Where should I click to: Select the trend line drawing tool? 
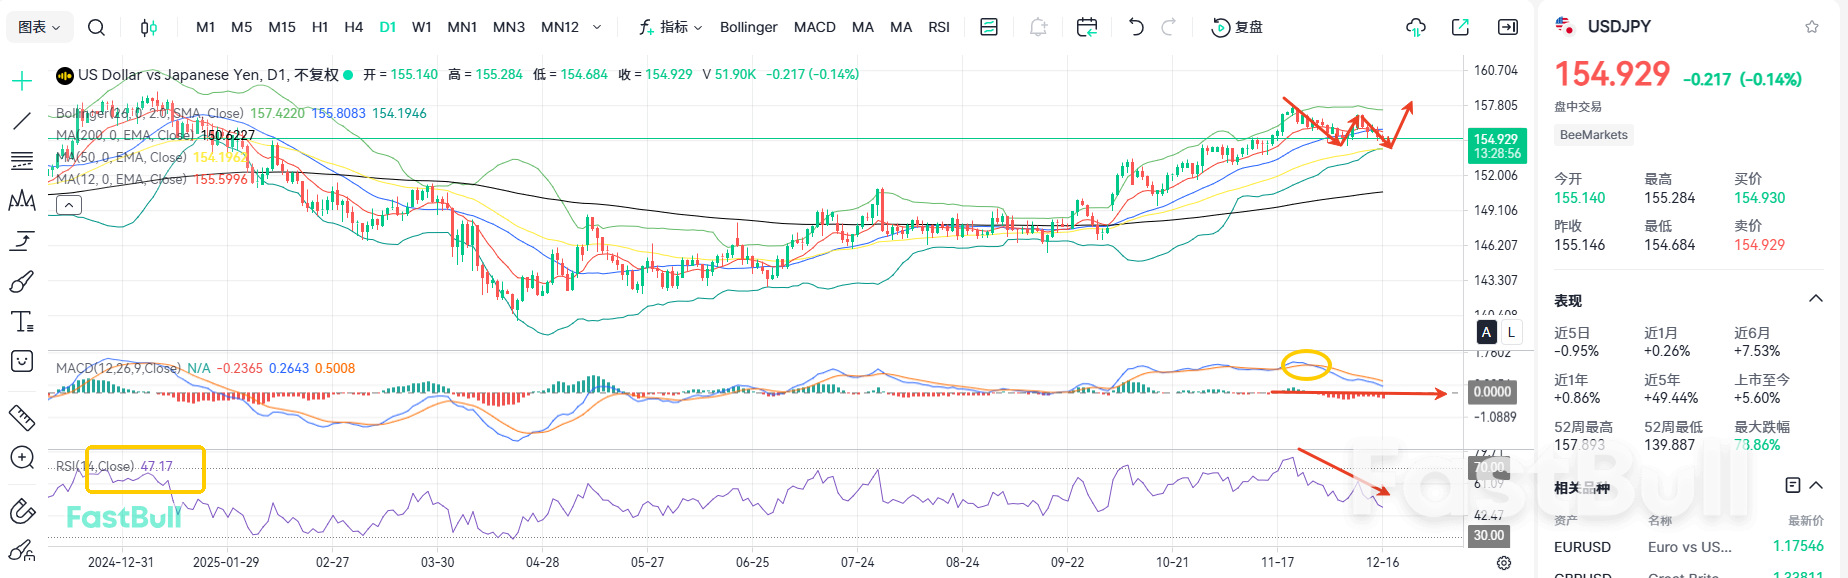pyautogui.click(x=22, y=121)
